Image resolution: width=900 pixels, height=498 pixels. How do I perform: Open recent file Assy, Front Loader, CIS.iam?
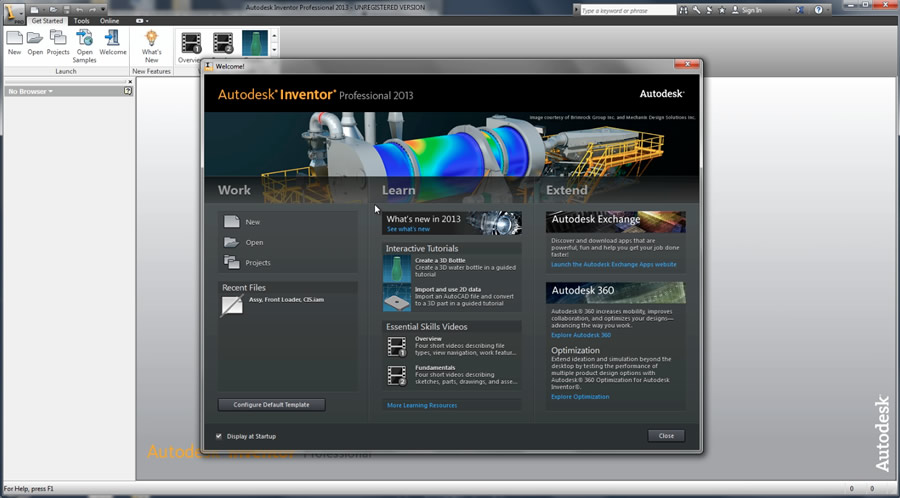(273, 305)
